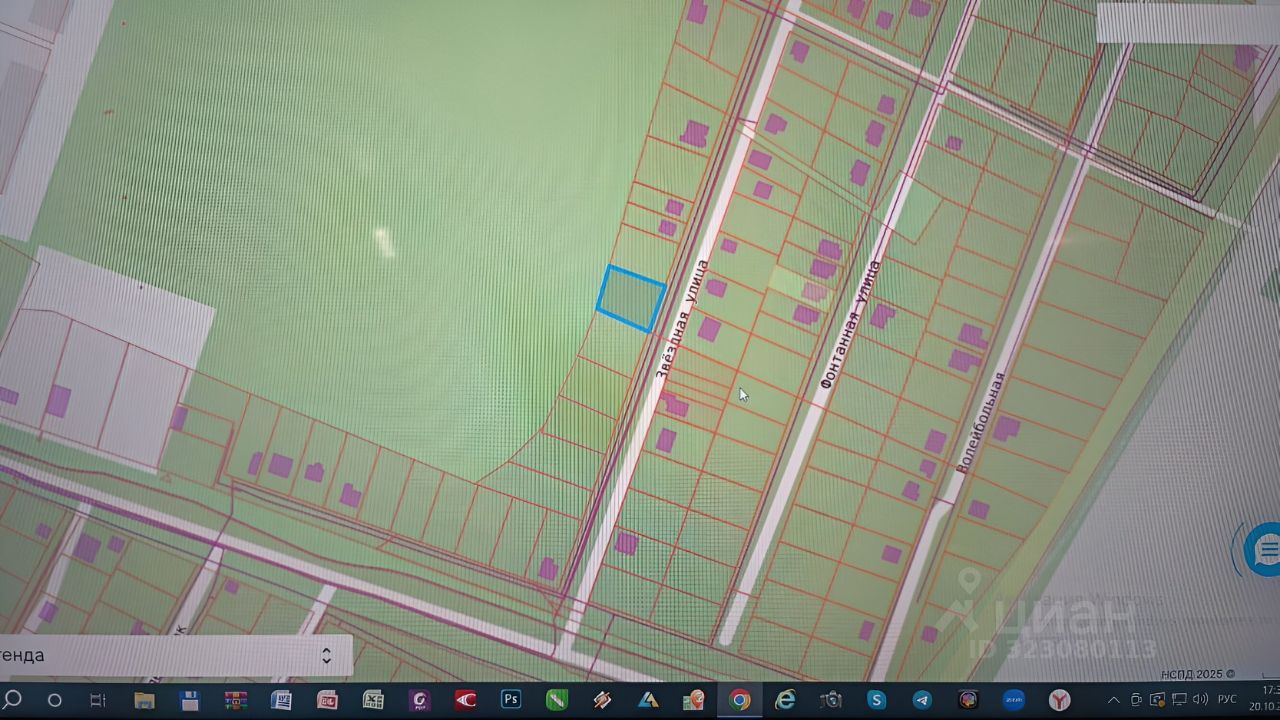Open the Camera app on taskbar
Image resolution: width=1280 pixels, height=720 pixels.
click(x=831, y=700)
